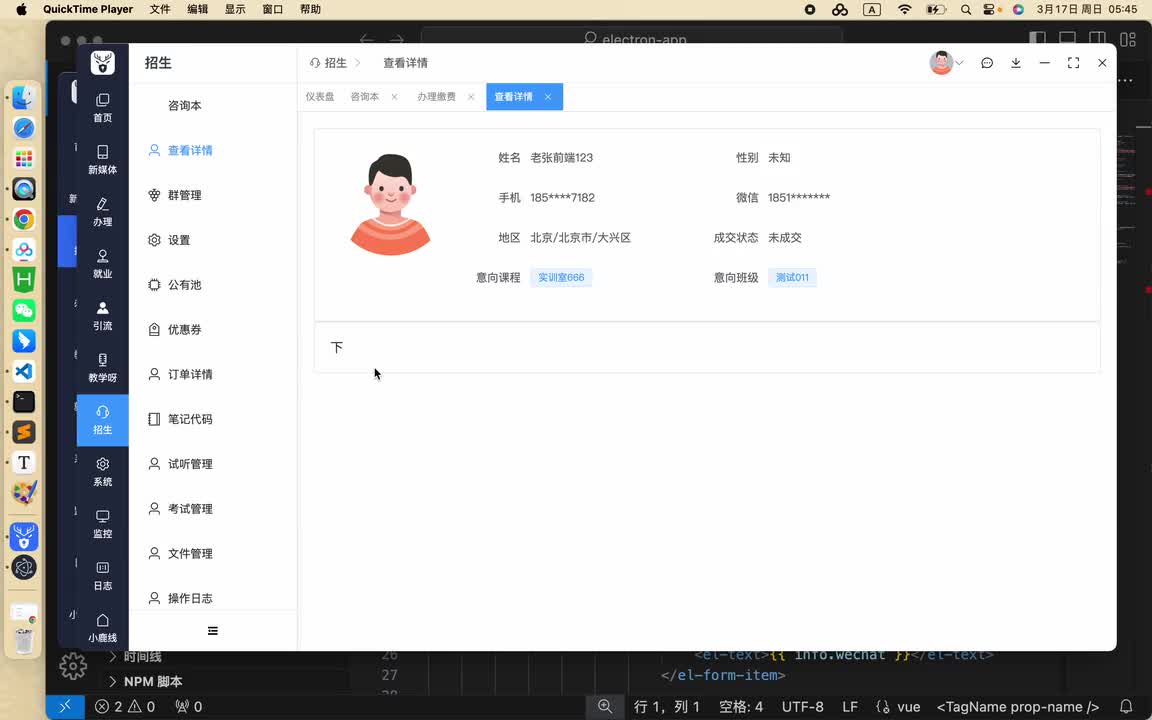Open the 首页 home section

(102, 108)
